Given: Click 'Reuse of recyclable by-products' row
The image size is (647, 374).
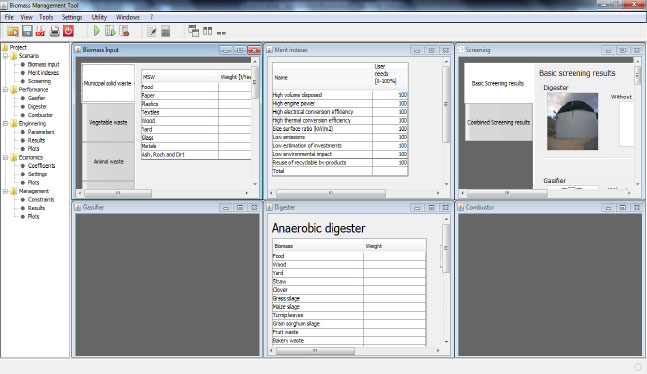Looking at the screenshot, I should tap(340, 163).
